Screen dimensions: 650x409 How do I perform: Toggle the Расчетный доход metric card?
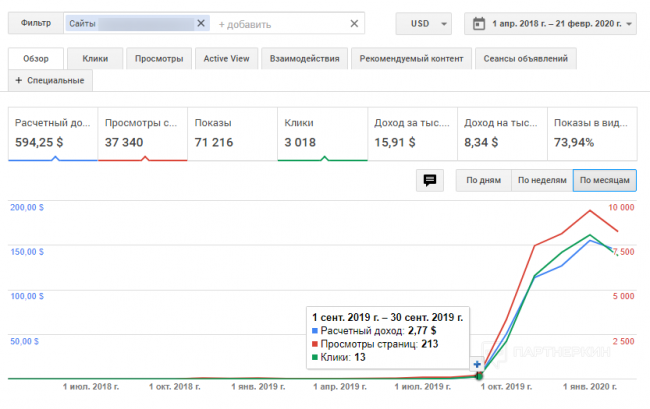point(53,132)
